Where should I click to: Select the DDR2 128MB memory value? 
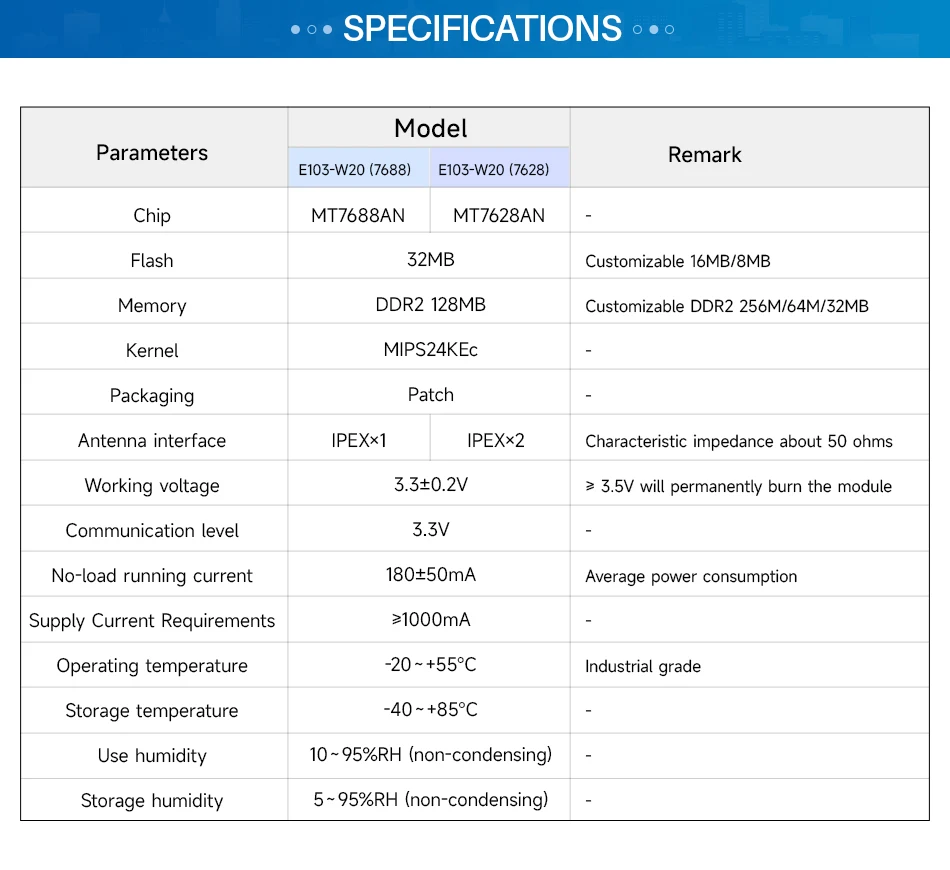[430, 305]
